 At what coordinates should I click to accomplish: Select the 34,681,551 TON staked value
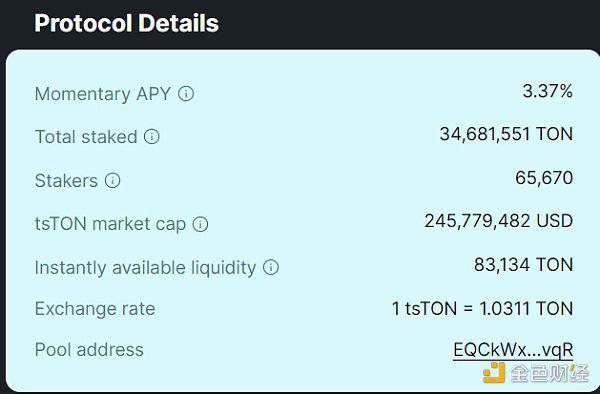pyautogui.click(x=506, y=135)
